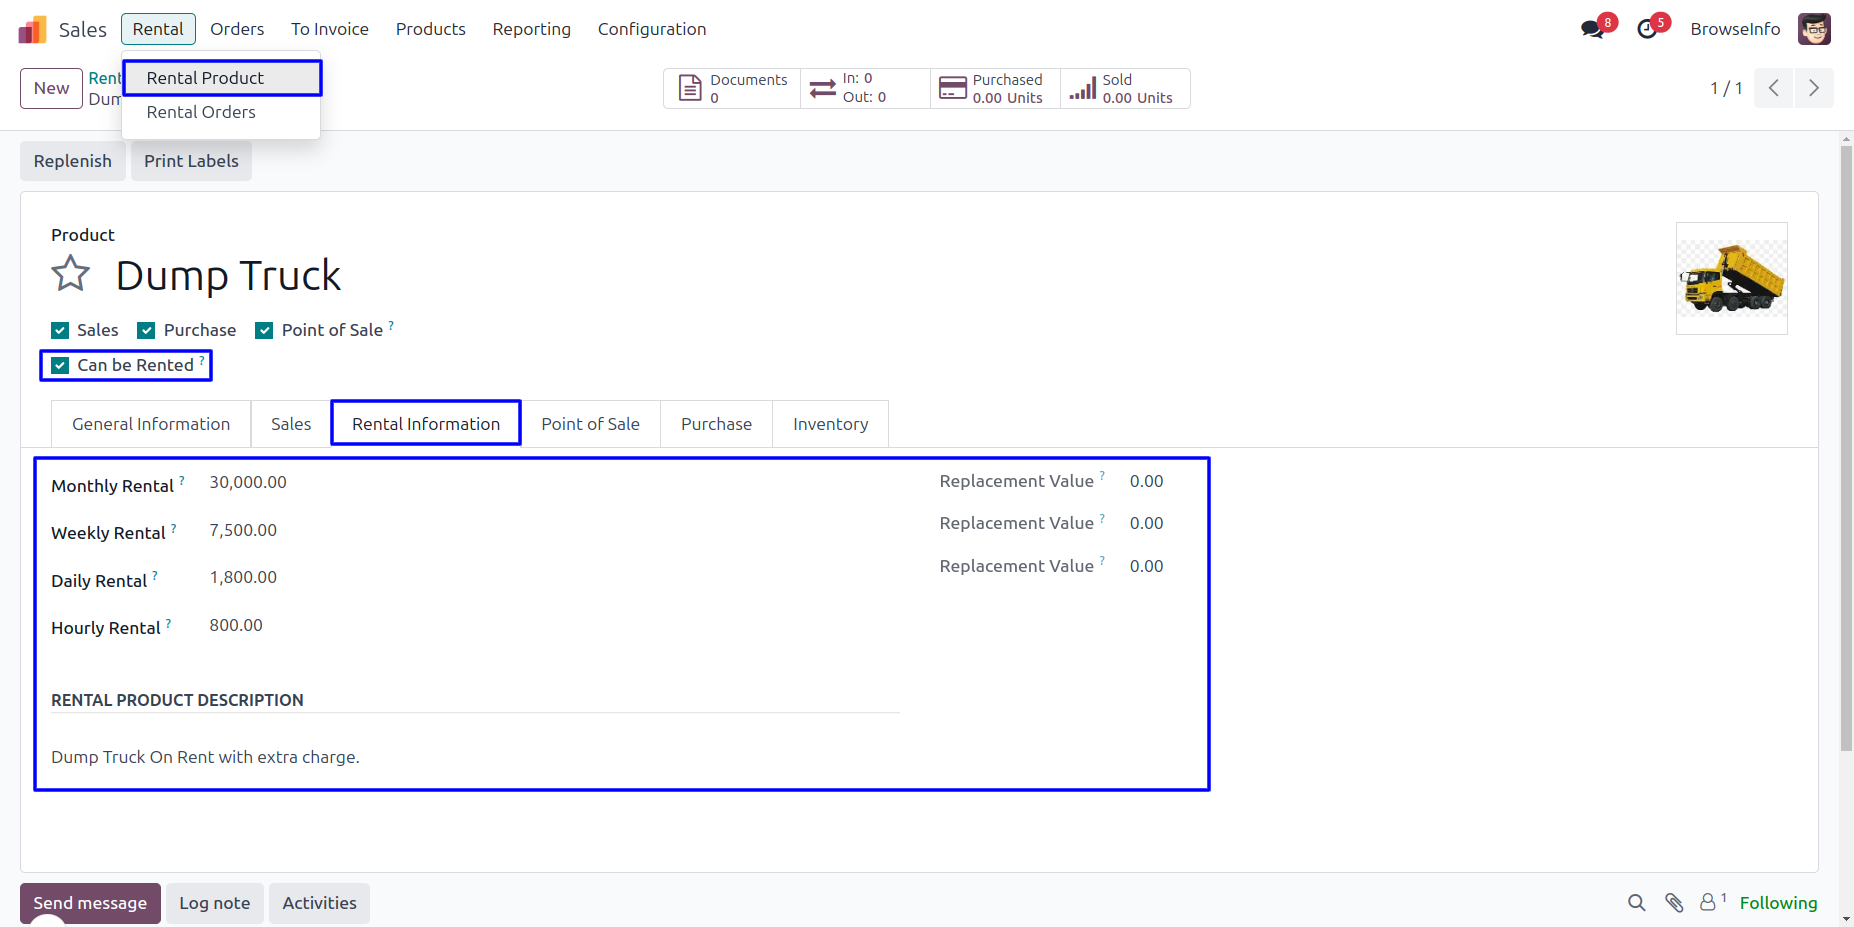This screenshot has height=927, width=1854.
Task: Open the chat messages icon
Action: point(1592,29)
